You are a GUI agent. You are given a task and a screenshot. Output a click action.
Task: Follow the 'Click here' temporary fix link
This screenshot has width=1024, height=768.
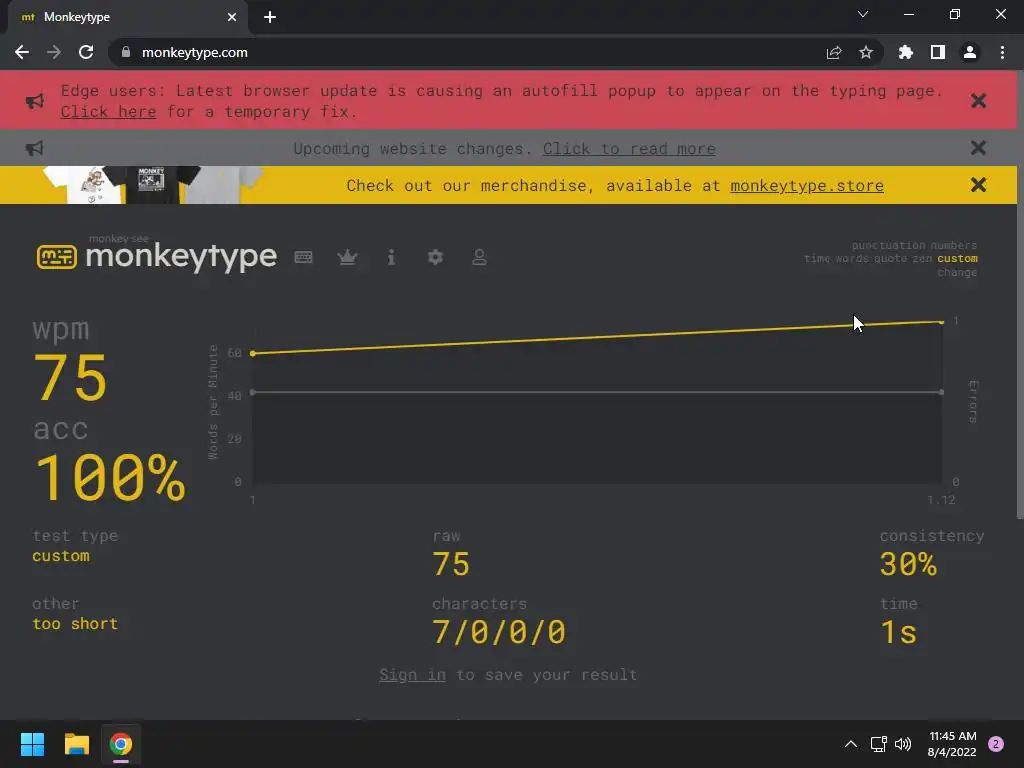(108, 112)
